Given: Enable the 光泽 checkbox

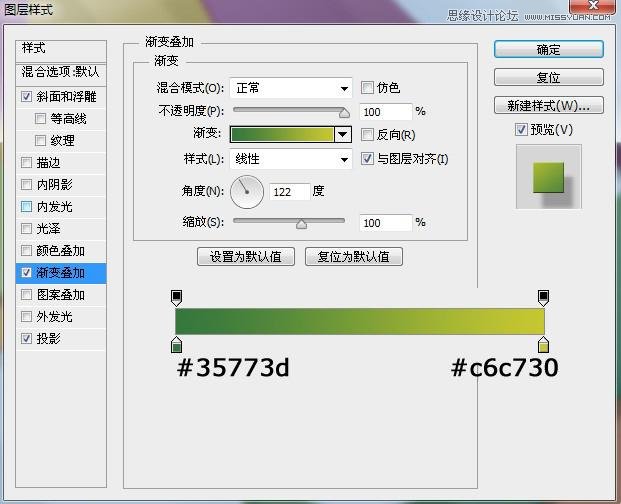Looking at the screenshot, I should pyautogui.click(x=27, y=228).
